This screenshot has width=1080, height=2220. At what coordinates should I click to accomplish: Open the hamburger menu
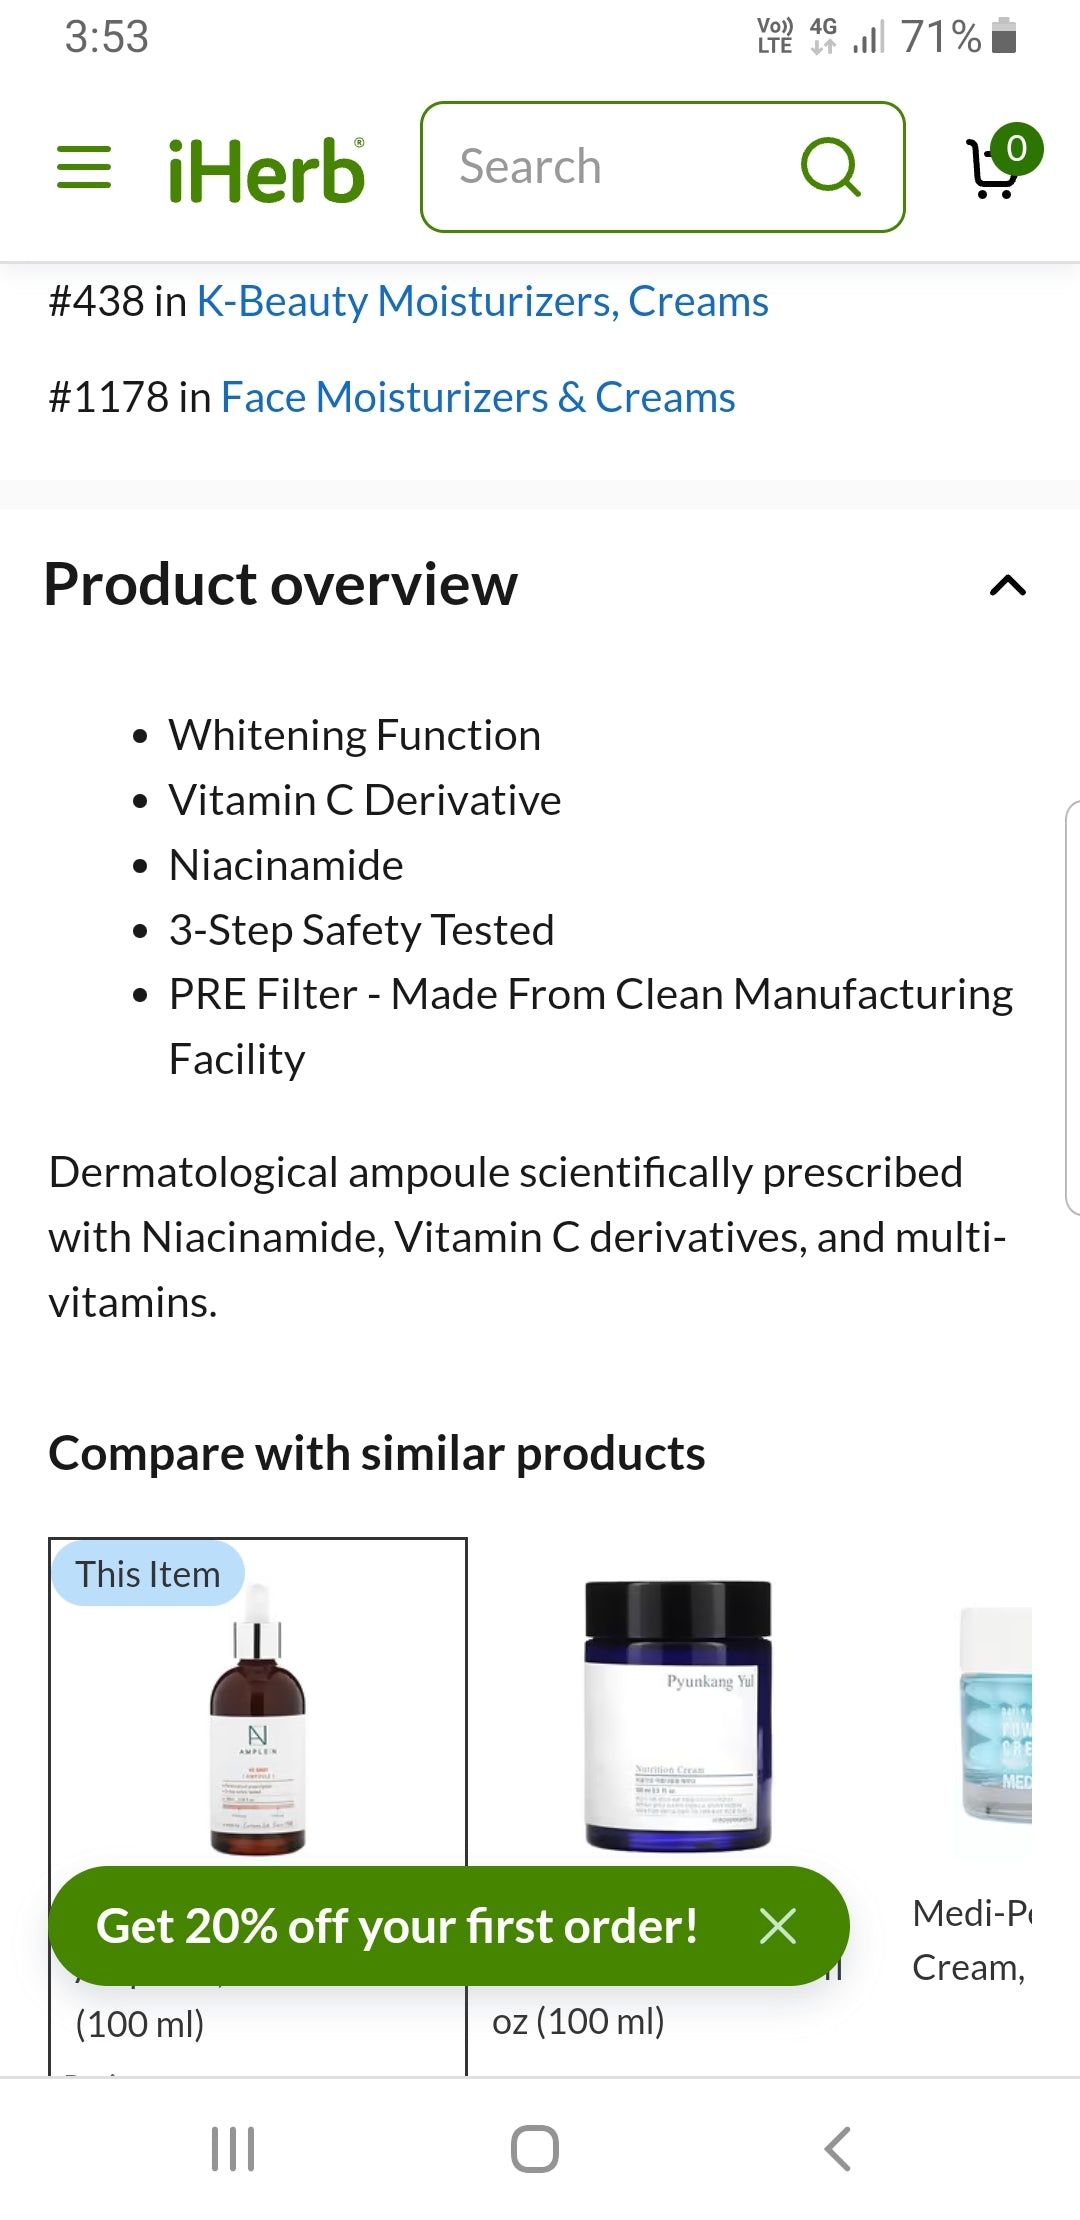[x=84, y=167]
